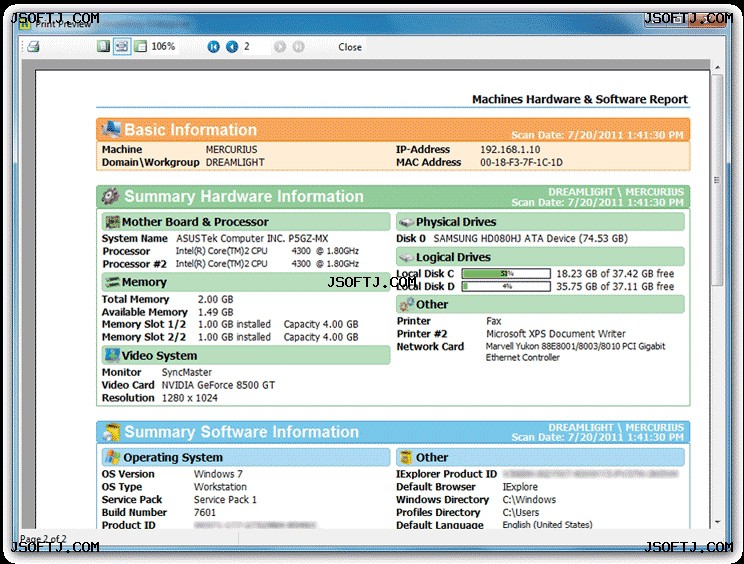Click the hardware Other section gears icon
Image resolution: width=744 pixels, height=564 pixels.
click(407, 304)
